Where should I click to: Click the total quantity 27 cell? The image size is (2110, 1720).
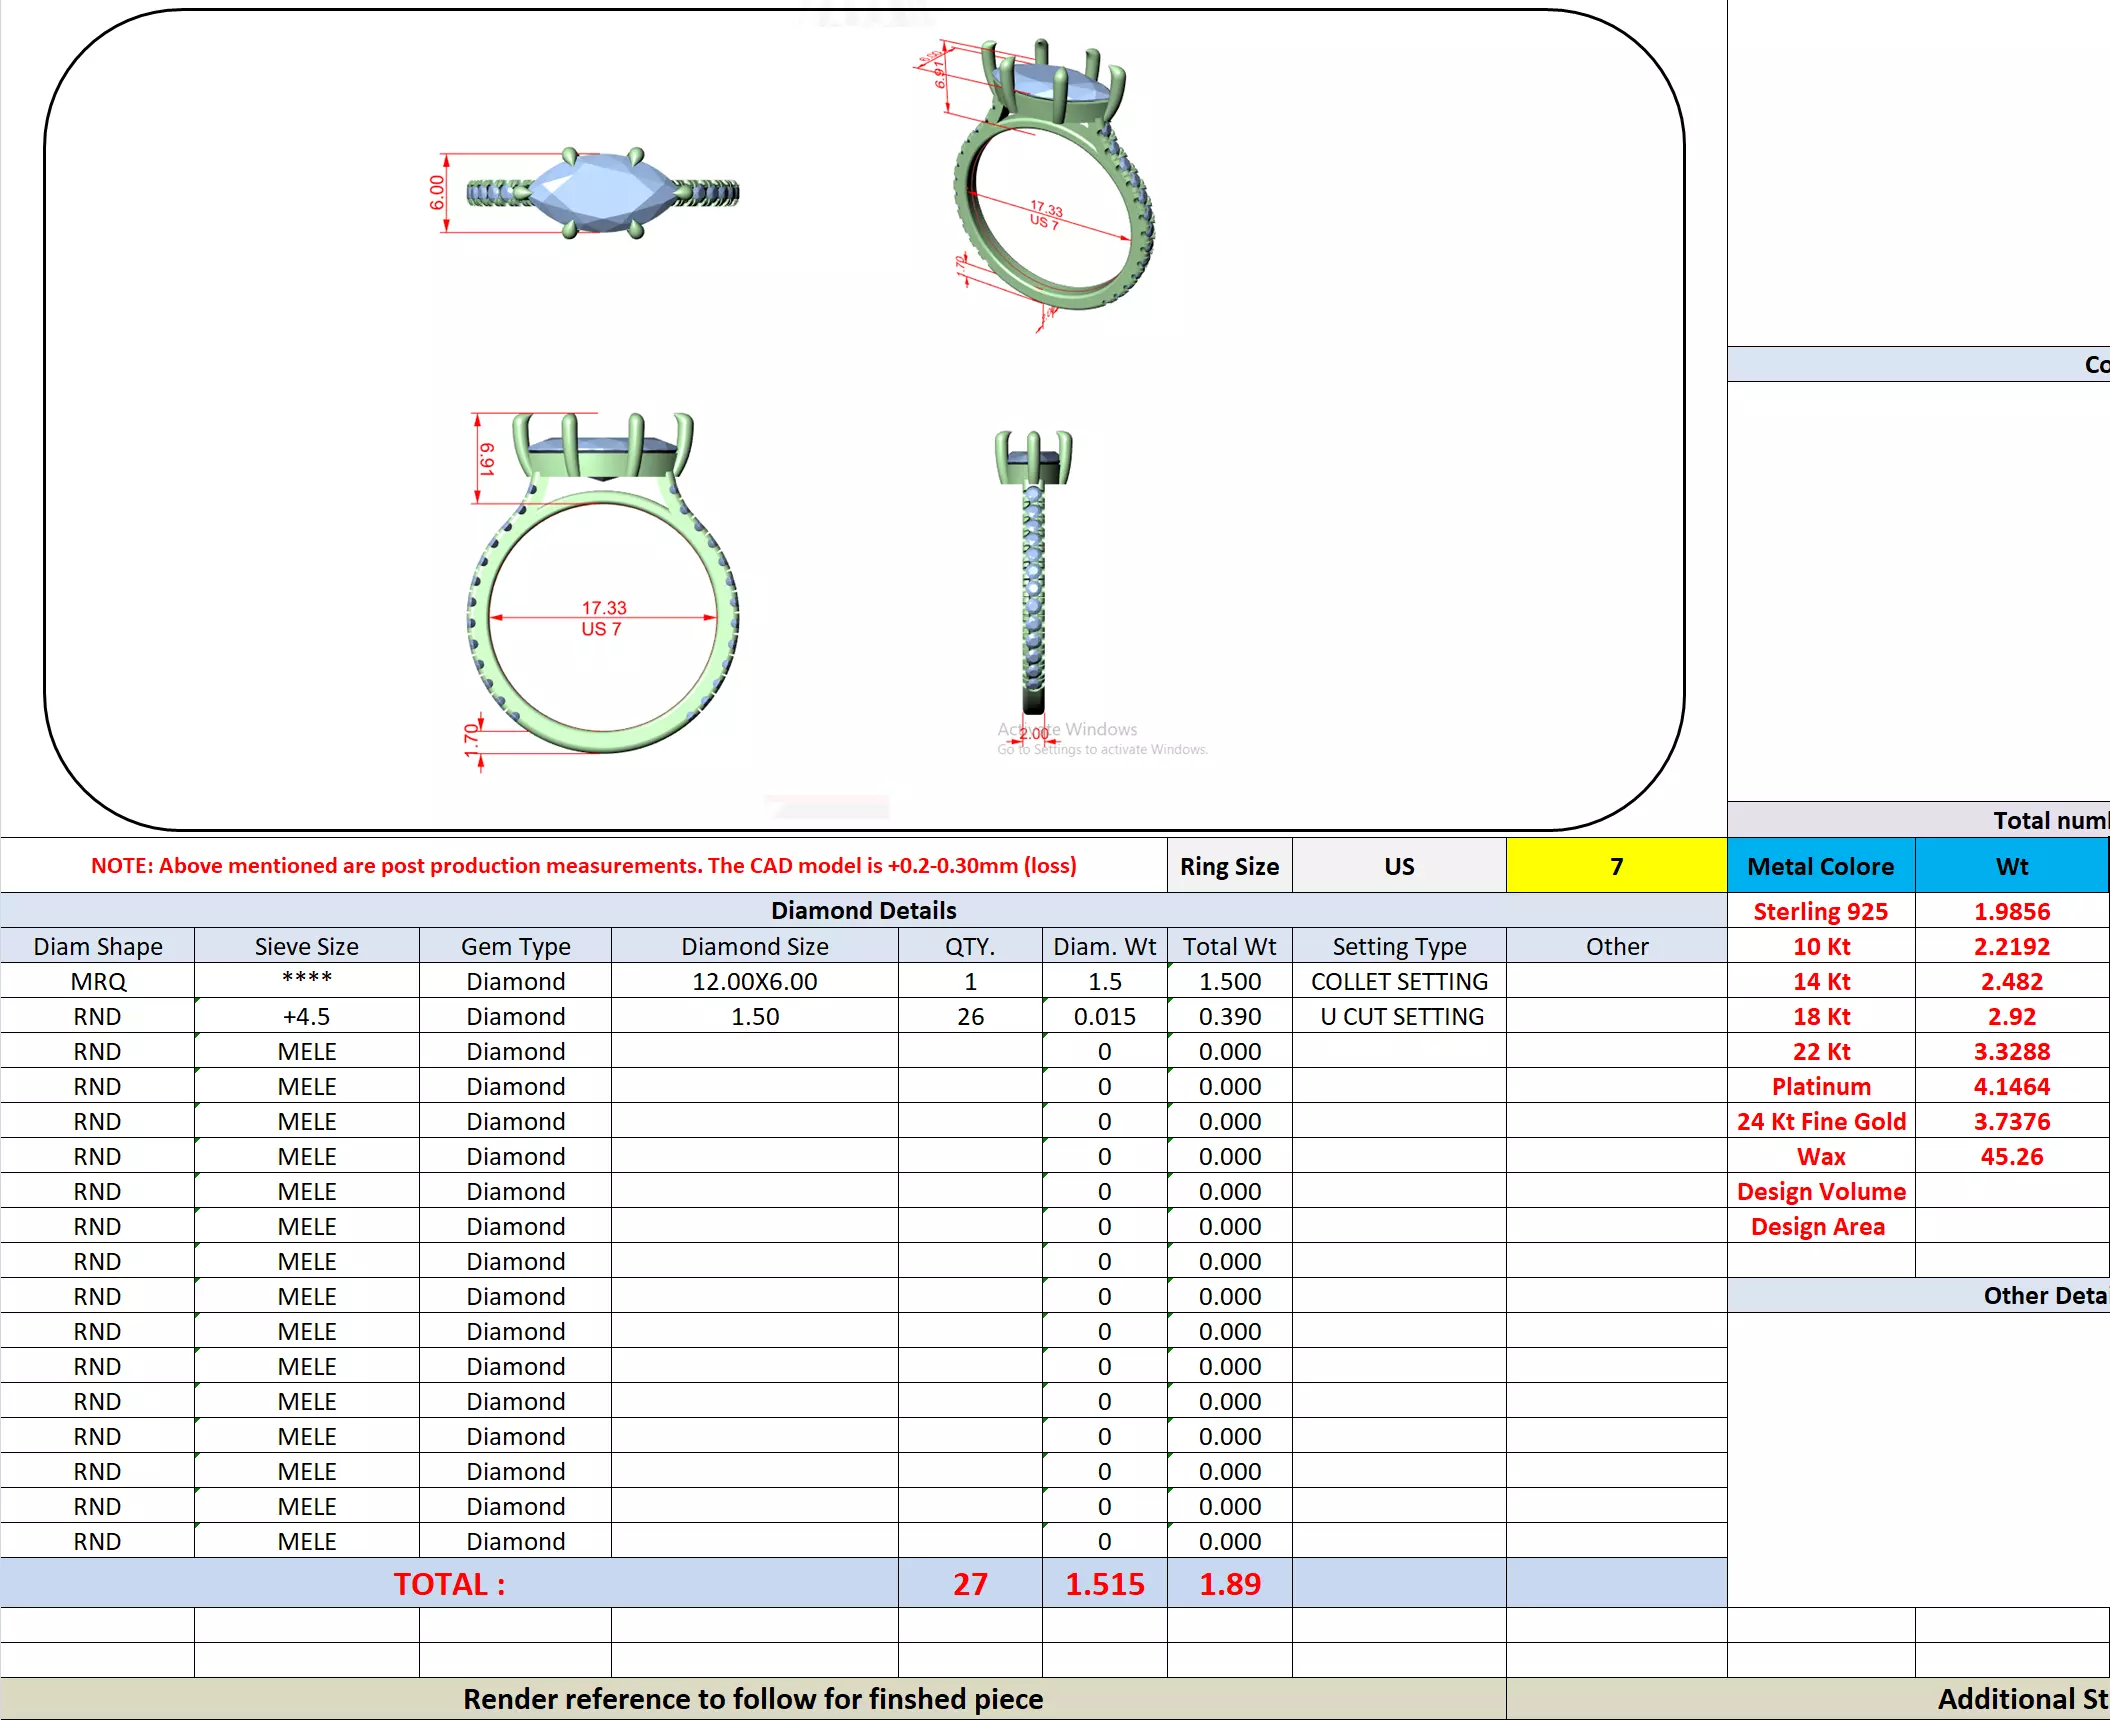969,1583
